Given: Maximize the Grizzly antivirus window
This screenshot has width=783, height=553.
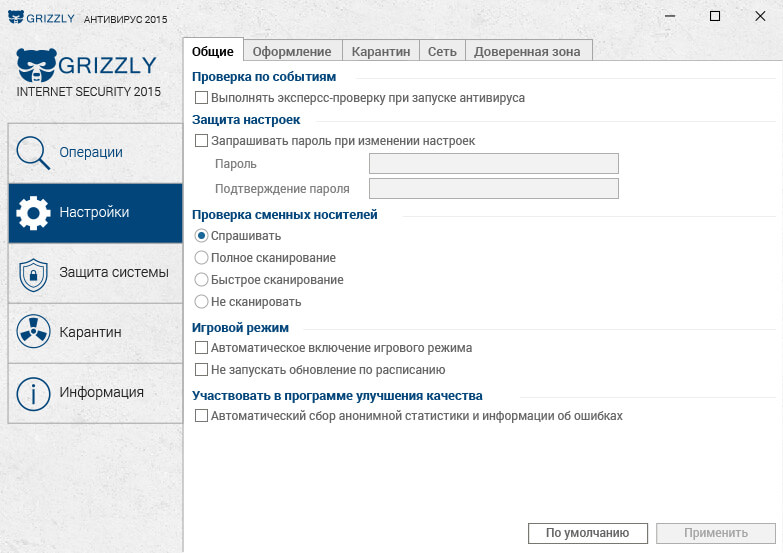Looking at the screenshot, I should [715, 16].
